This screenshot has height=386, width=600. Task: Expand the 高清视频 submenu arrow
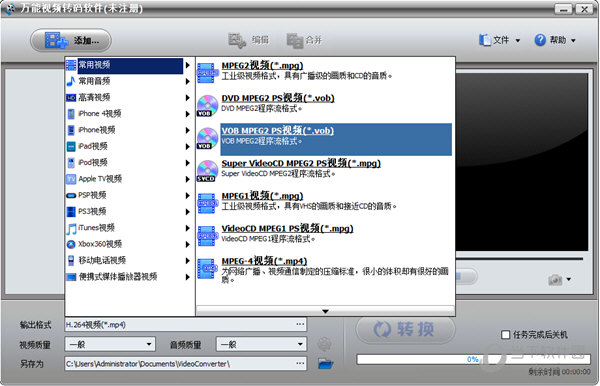188,98
